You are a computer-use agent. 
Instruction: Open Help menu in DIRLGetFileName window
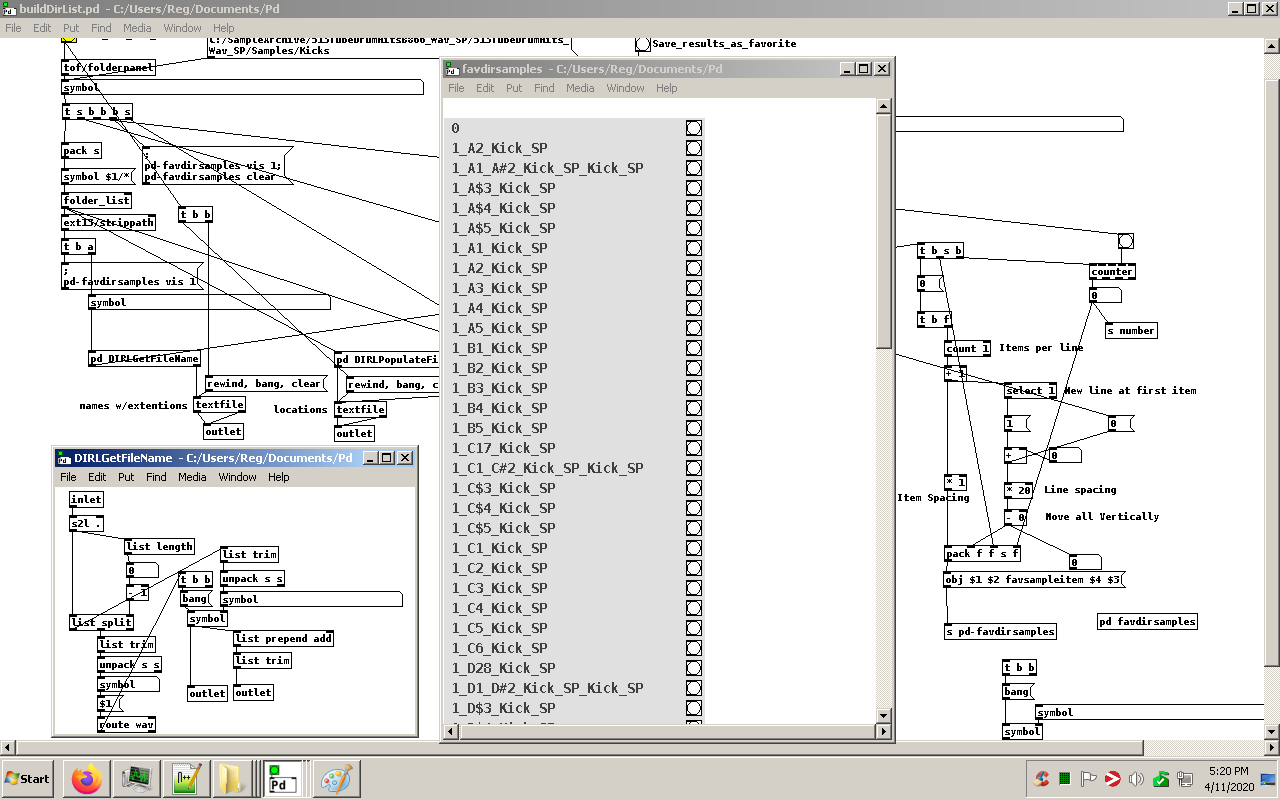278,477
